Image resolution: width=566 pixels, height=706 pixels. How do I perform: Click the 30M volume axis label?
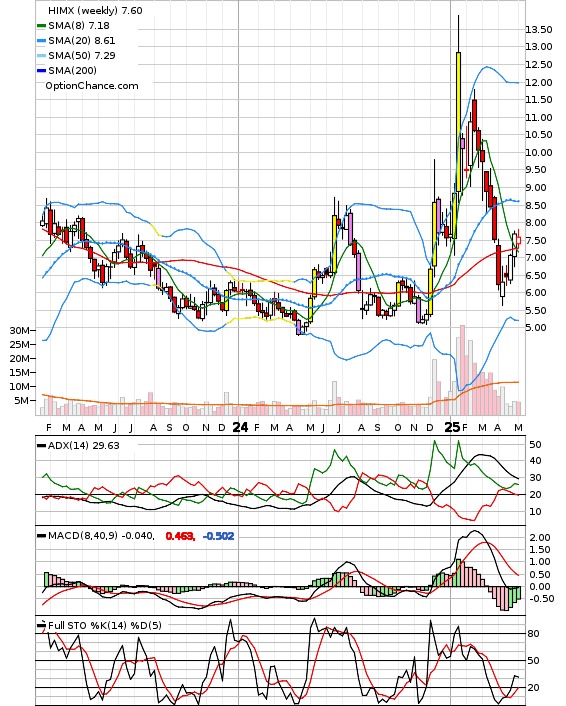tap(19, 330)
